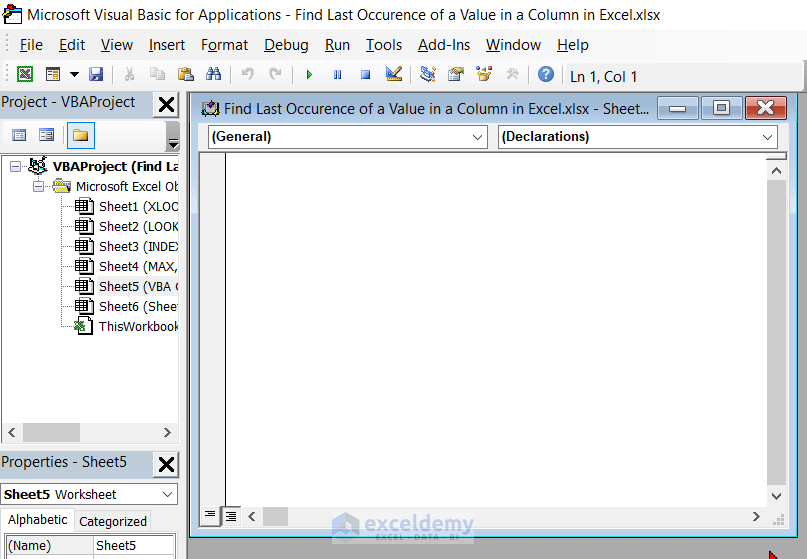Click the Project pane toolbar overflow arrow
Image resolution: width=807 pixels, height=559 pixels.
[x=173, y=143]
